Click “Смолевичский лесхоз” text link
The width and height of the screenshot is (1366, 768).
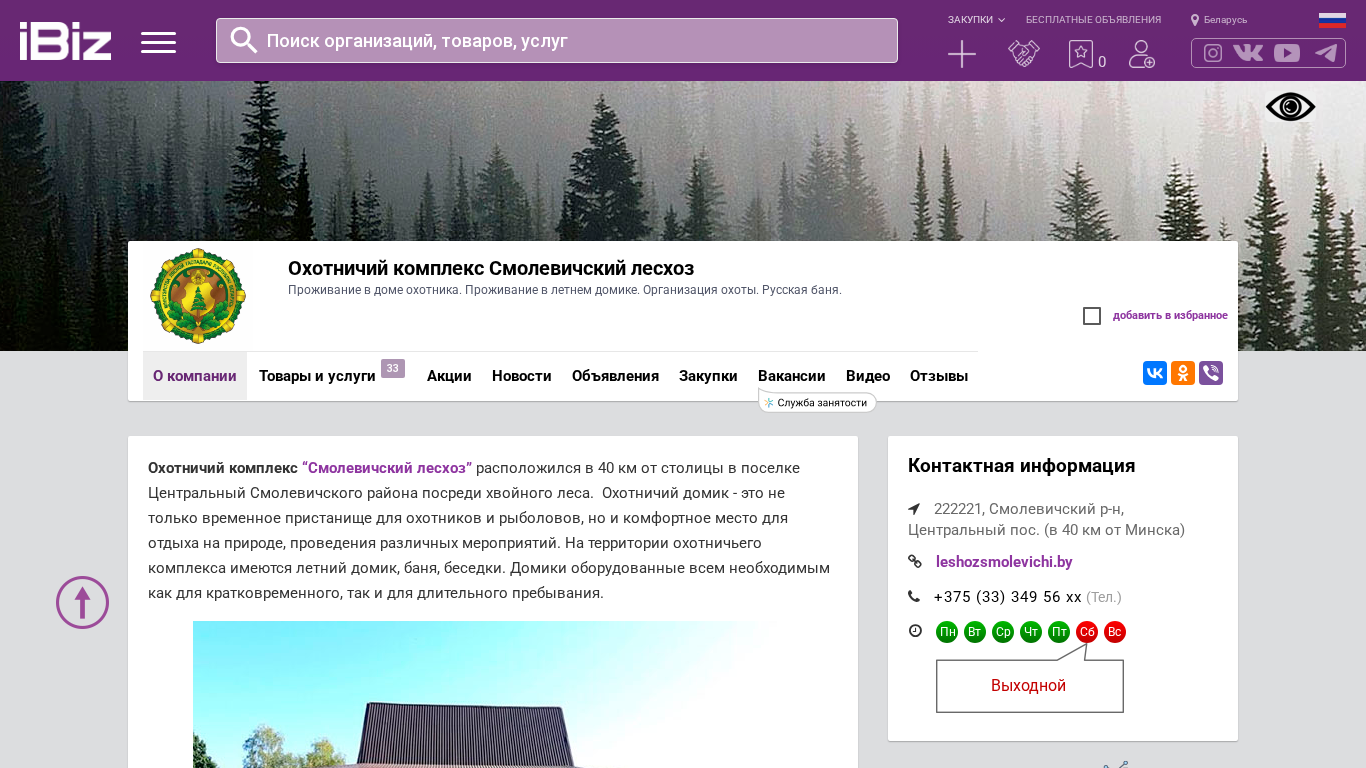click(x=387, y=468)
